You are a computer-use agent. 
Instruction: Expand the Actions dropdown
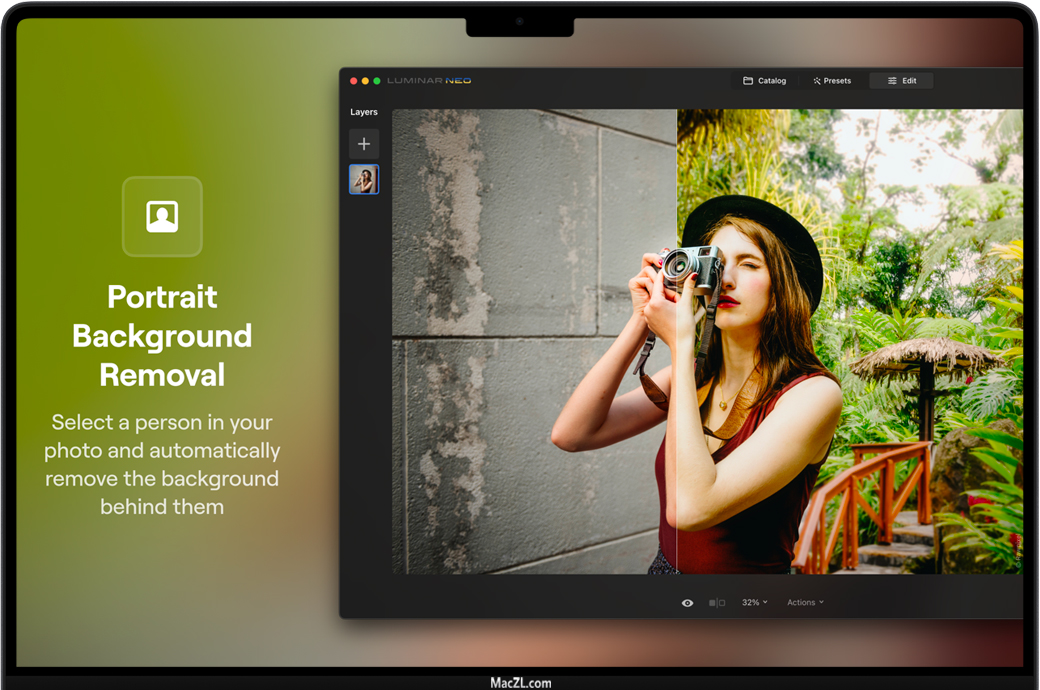point(805,602)
